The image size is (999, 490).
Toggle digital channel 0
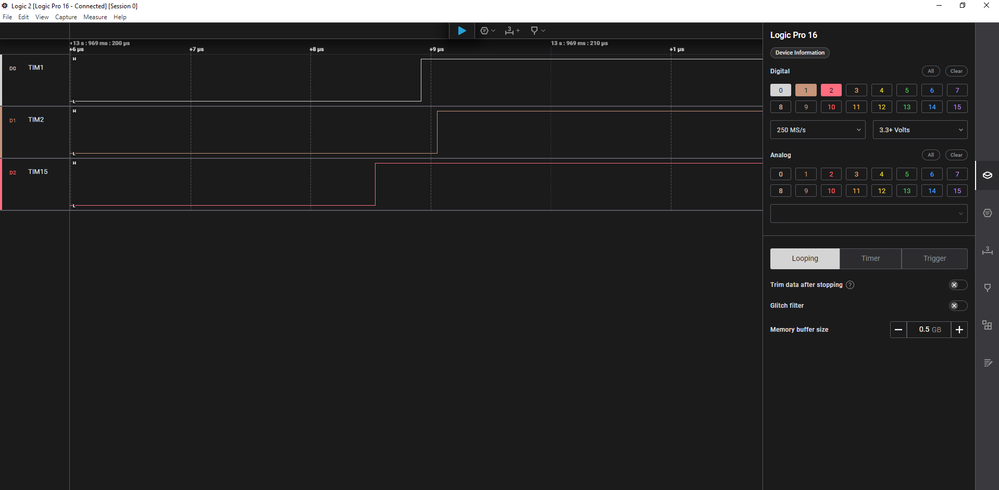[780, 90]
